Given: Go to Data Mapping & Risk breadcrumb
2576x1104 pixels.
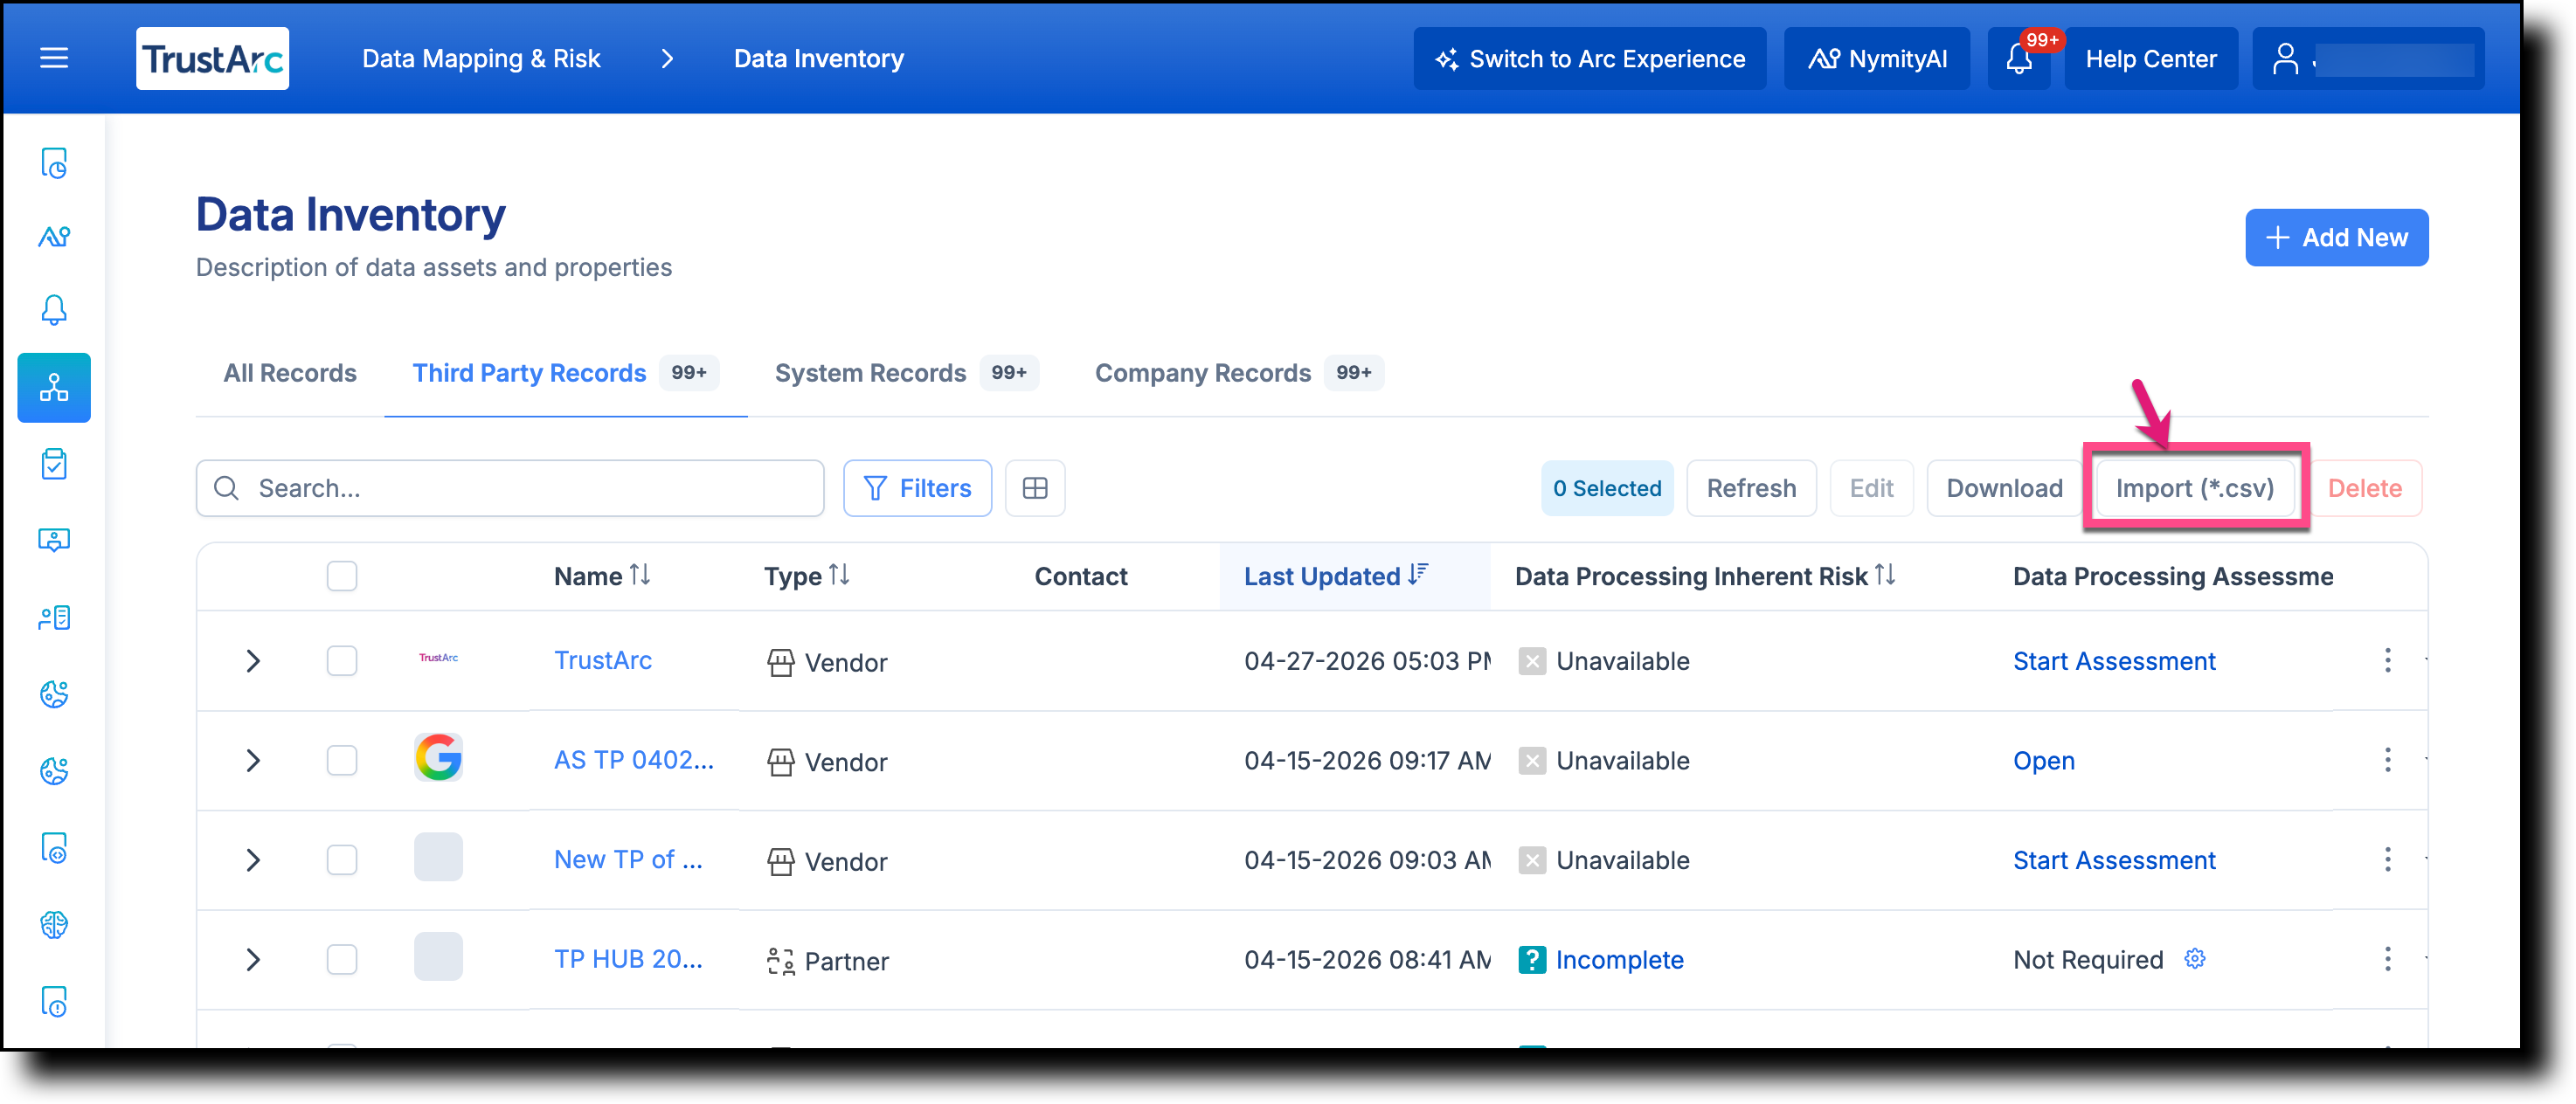Looking at the screenshot, I should 481,59.
